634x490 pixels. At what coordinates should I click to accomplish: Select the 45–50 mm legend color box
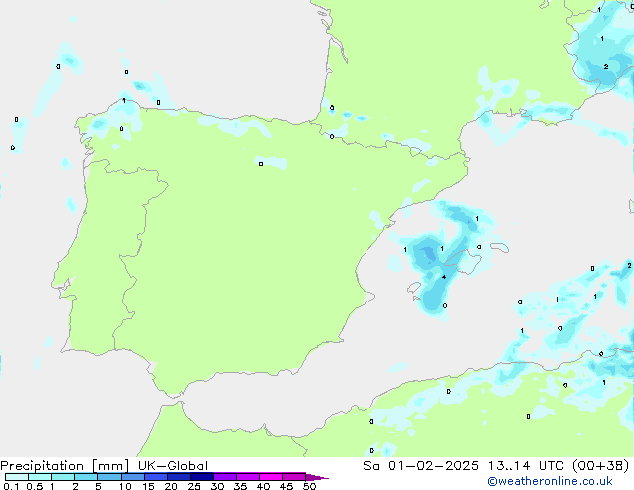click(x=294, y=477)
